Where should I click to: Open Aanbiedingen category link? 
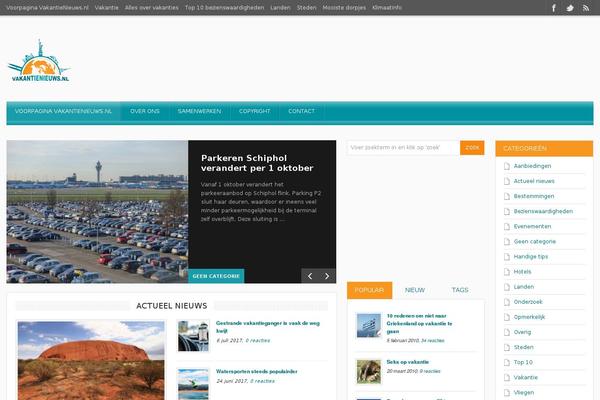click(x=532, y=166)
